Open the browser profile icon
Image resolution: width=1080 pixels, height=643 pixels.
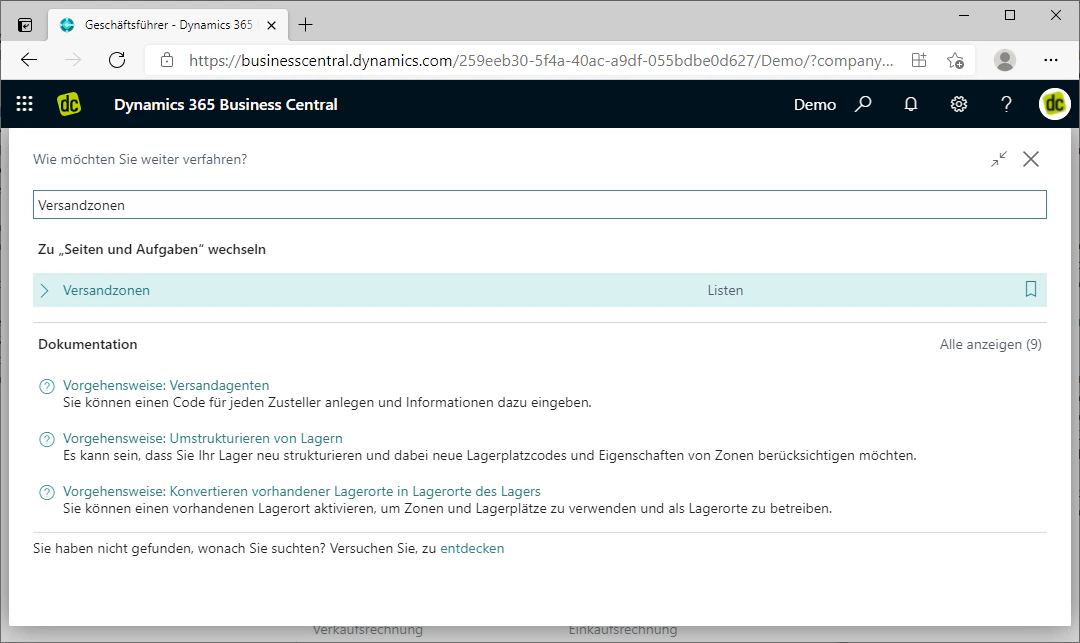[x=1005, y=60]
